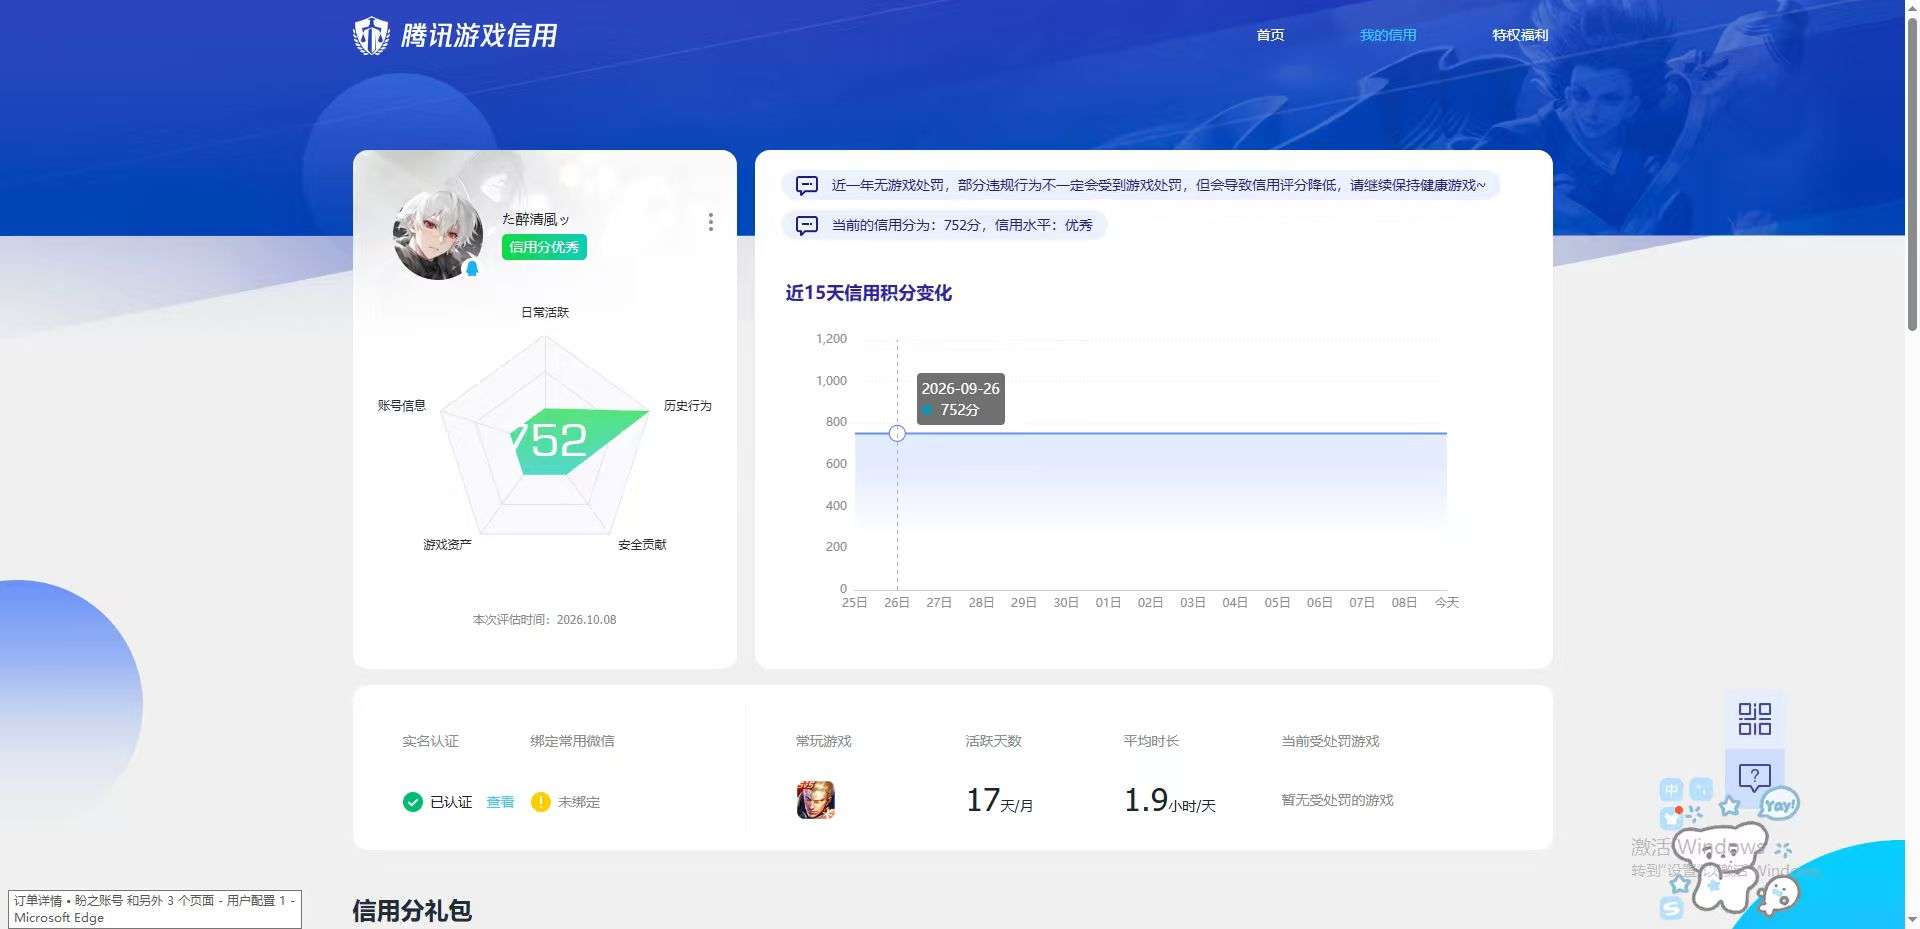
Task: Click the 752 score in radar chart
Action: point(550,440)
